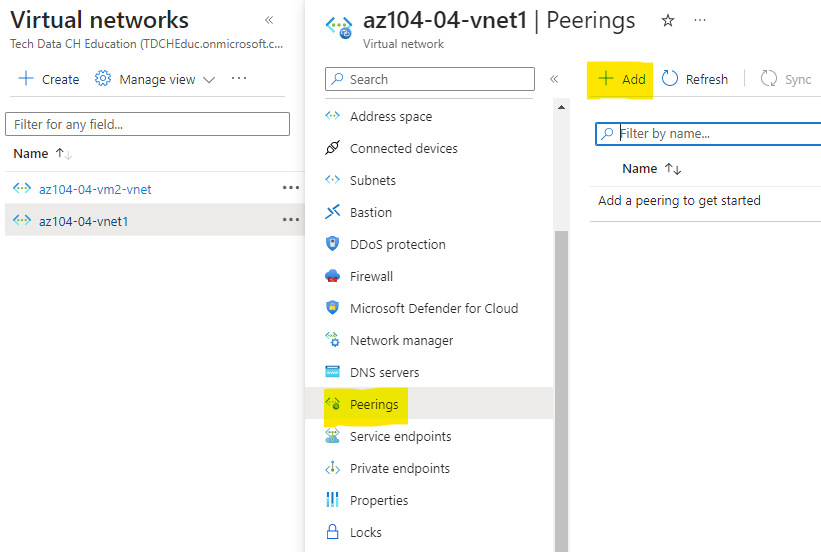Click the Address space icon
Viewport: 821px width, 552px height.
click(x=332, y=115)
